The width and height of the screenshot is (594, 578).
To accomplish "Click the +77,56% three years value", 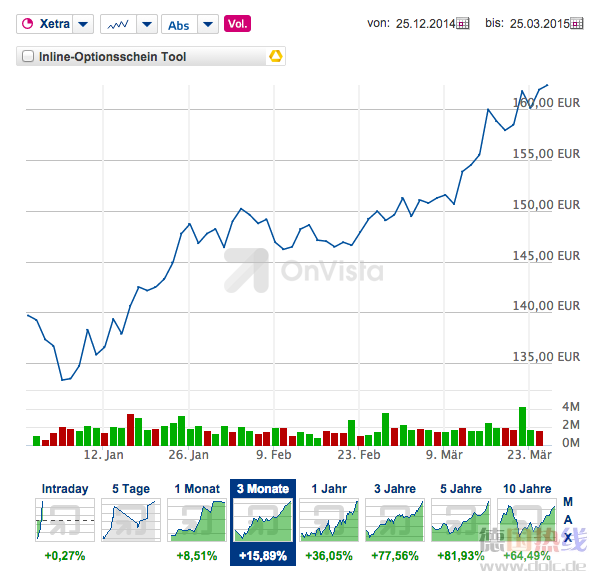I will click(x=395, y=556).
